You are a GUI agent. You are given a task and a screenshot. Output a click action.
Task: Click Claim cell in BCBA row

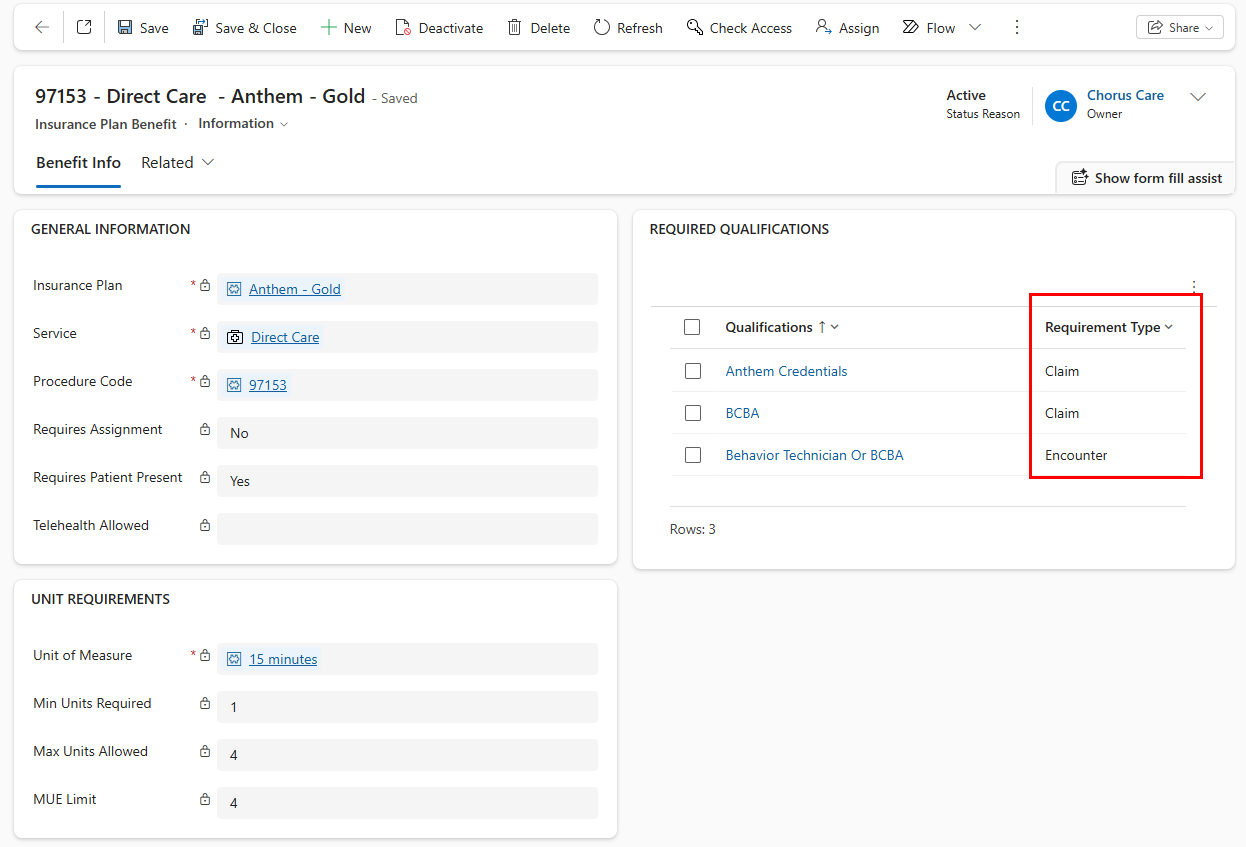pos(1062,413)
